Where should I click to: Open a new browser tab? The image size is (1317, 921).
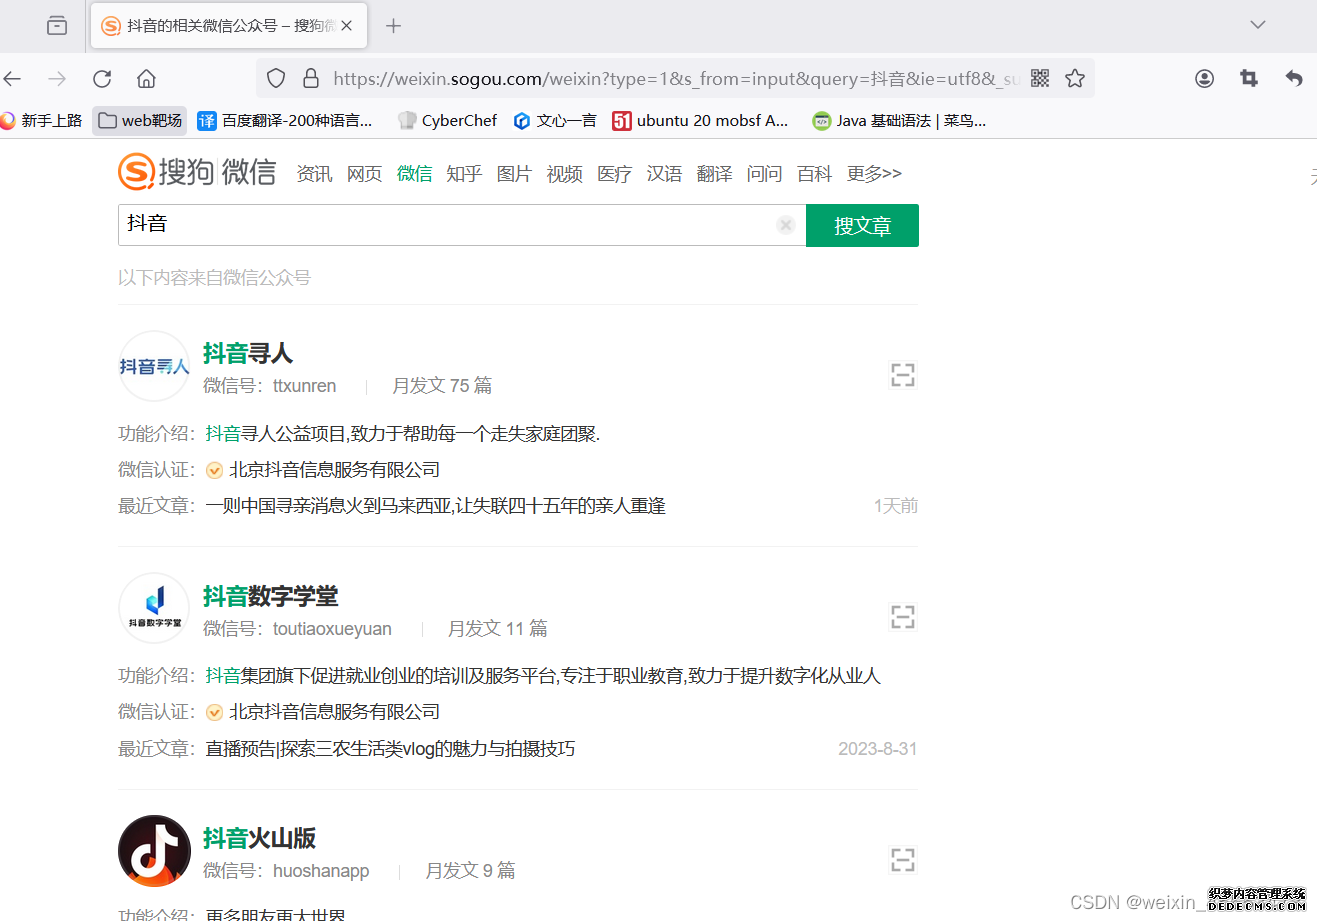(x=393, y=26)
